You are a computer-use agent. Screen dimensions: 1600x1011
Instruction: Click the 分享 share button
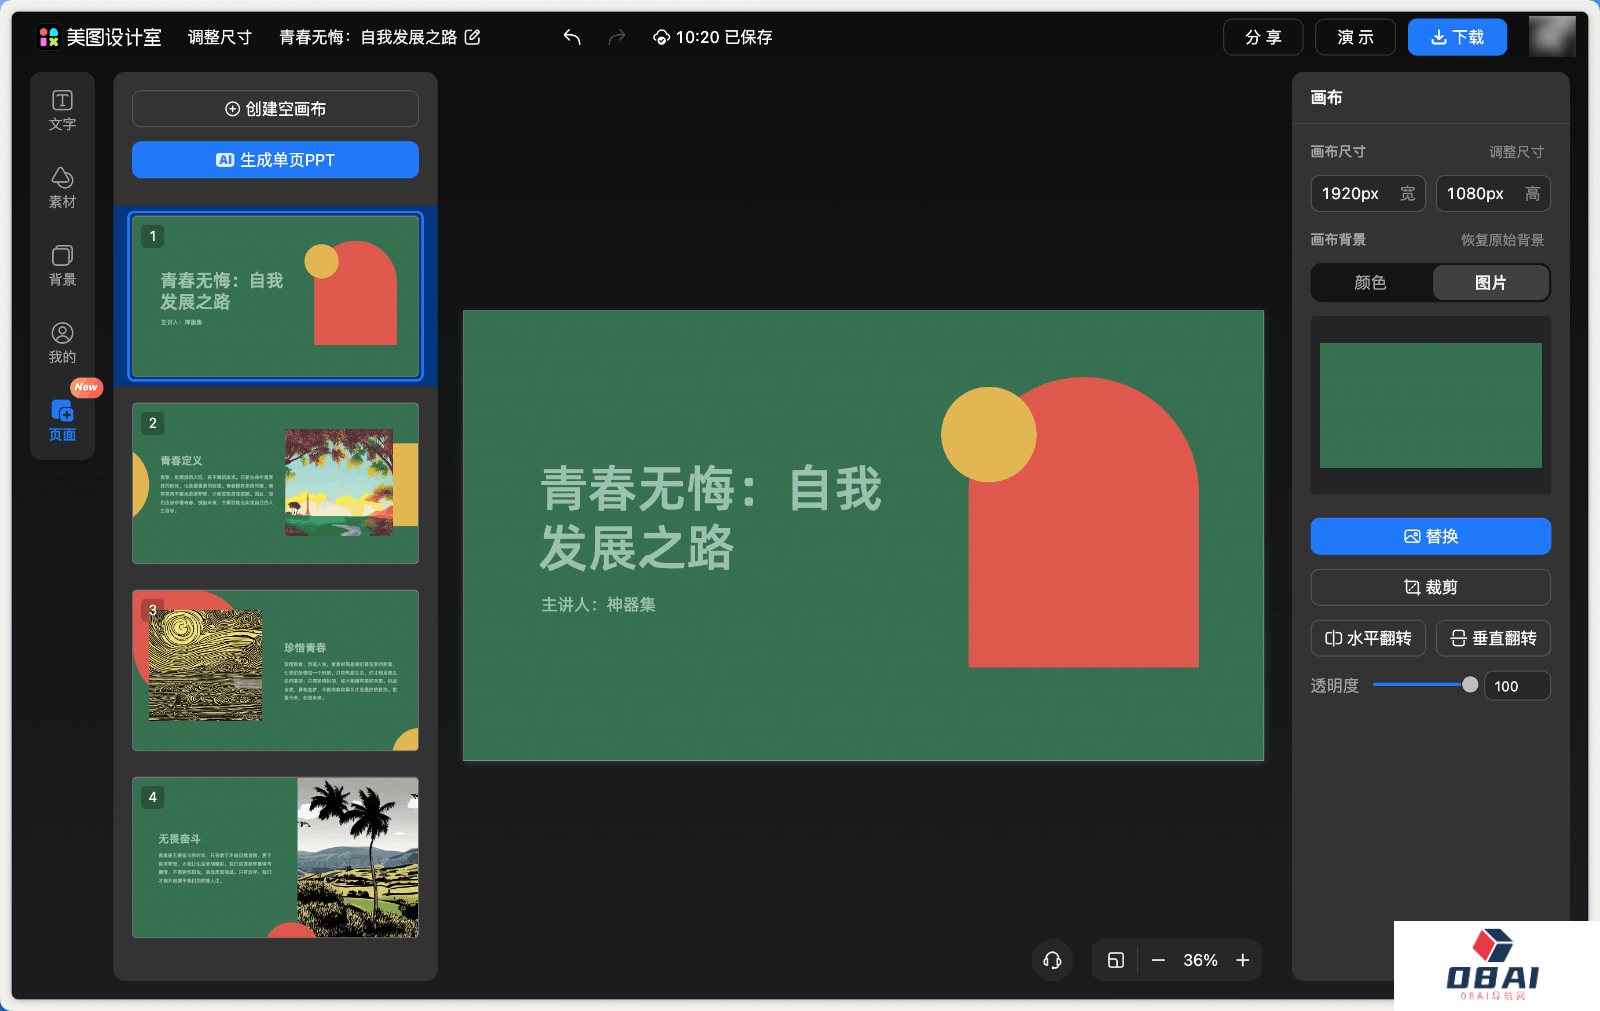pos(1263,37)
